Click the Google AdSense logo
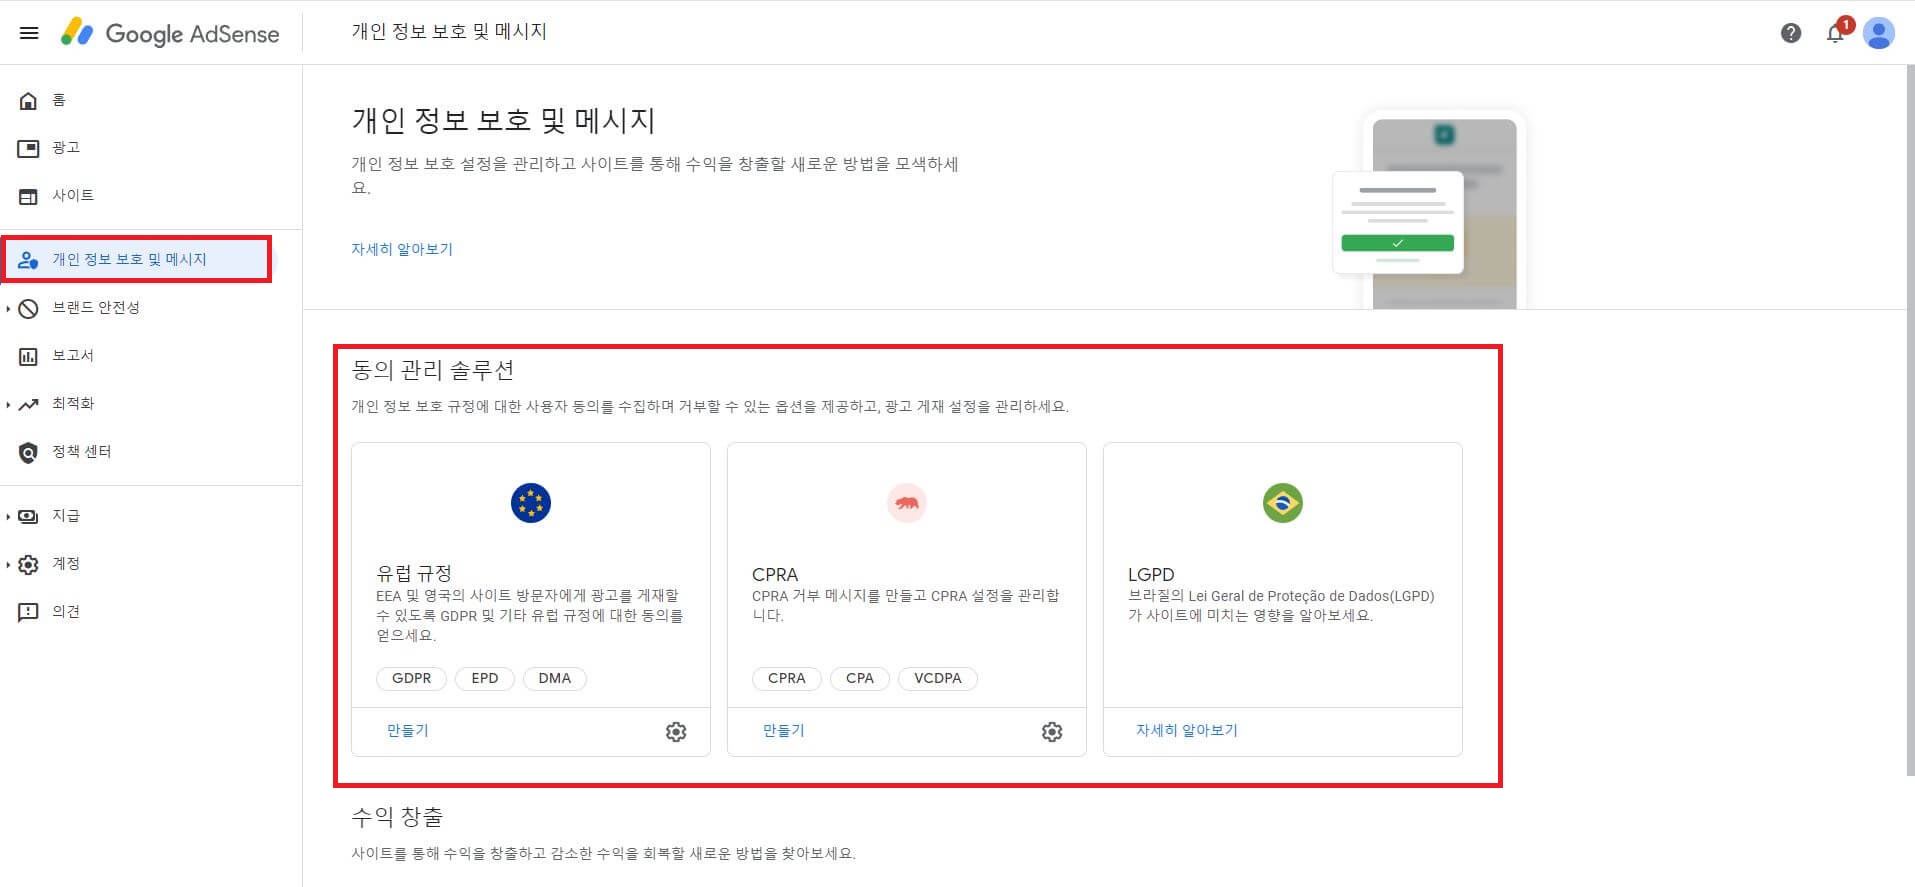 click(x=170, y=33)
